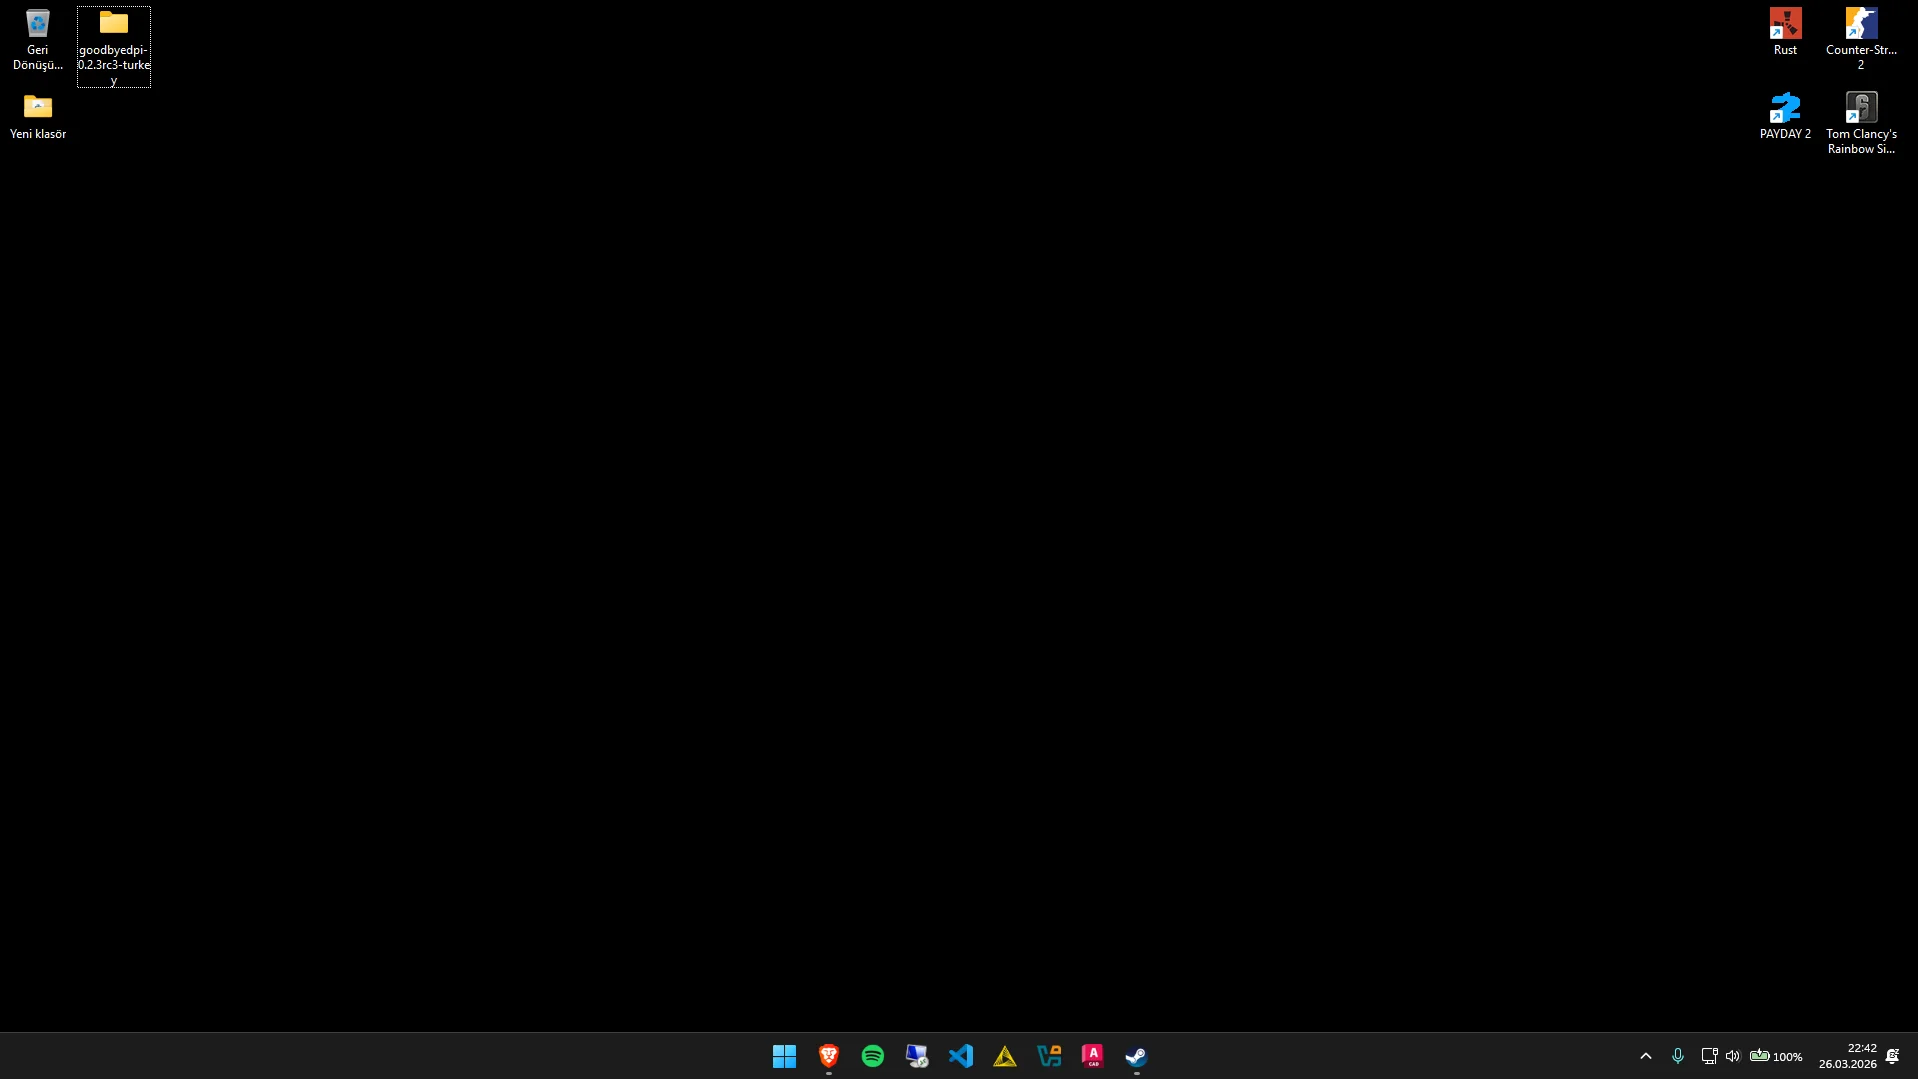Open Counter-Strike 2 desktop shortcut
Screen dimensions: 1918x1079
1860,25
